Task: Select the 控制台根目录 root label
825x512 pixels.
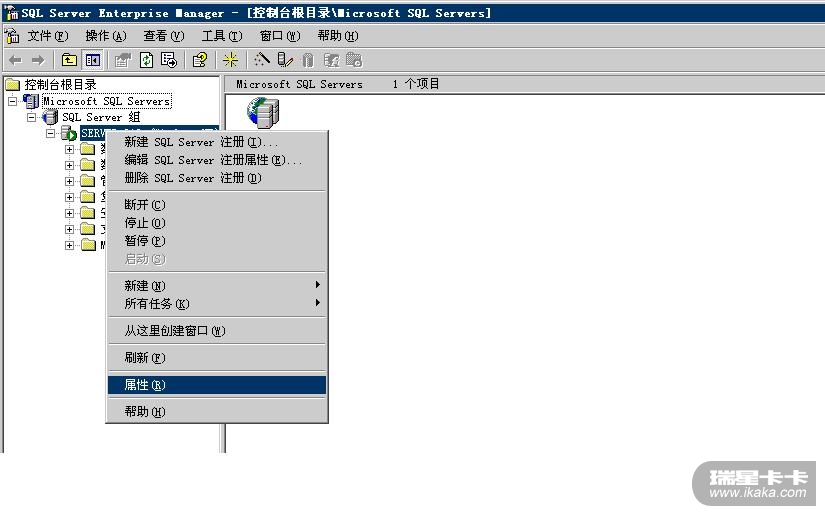Action: pos(61,85)
